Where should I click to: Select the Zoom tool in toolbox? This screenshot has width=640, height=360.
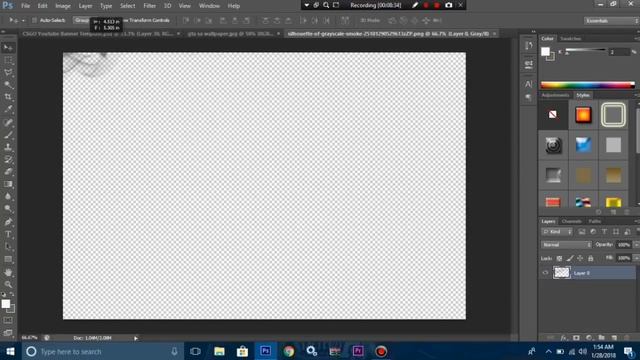point(8,284)
